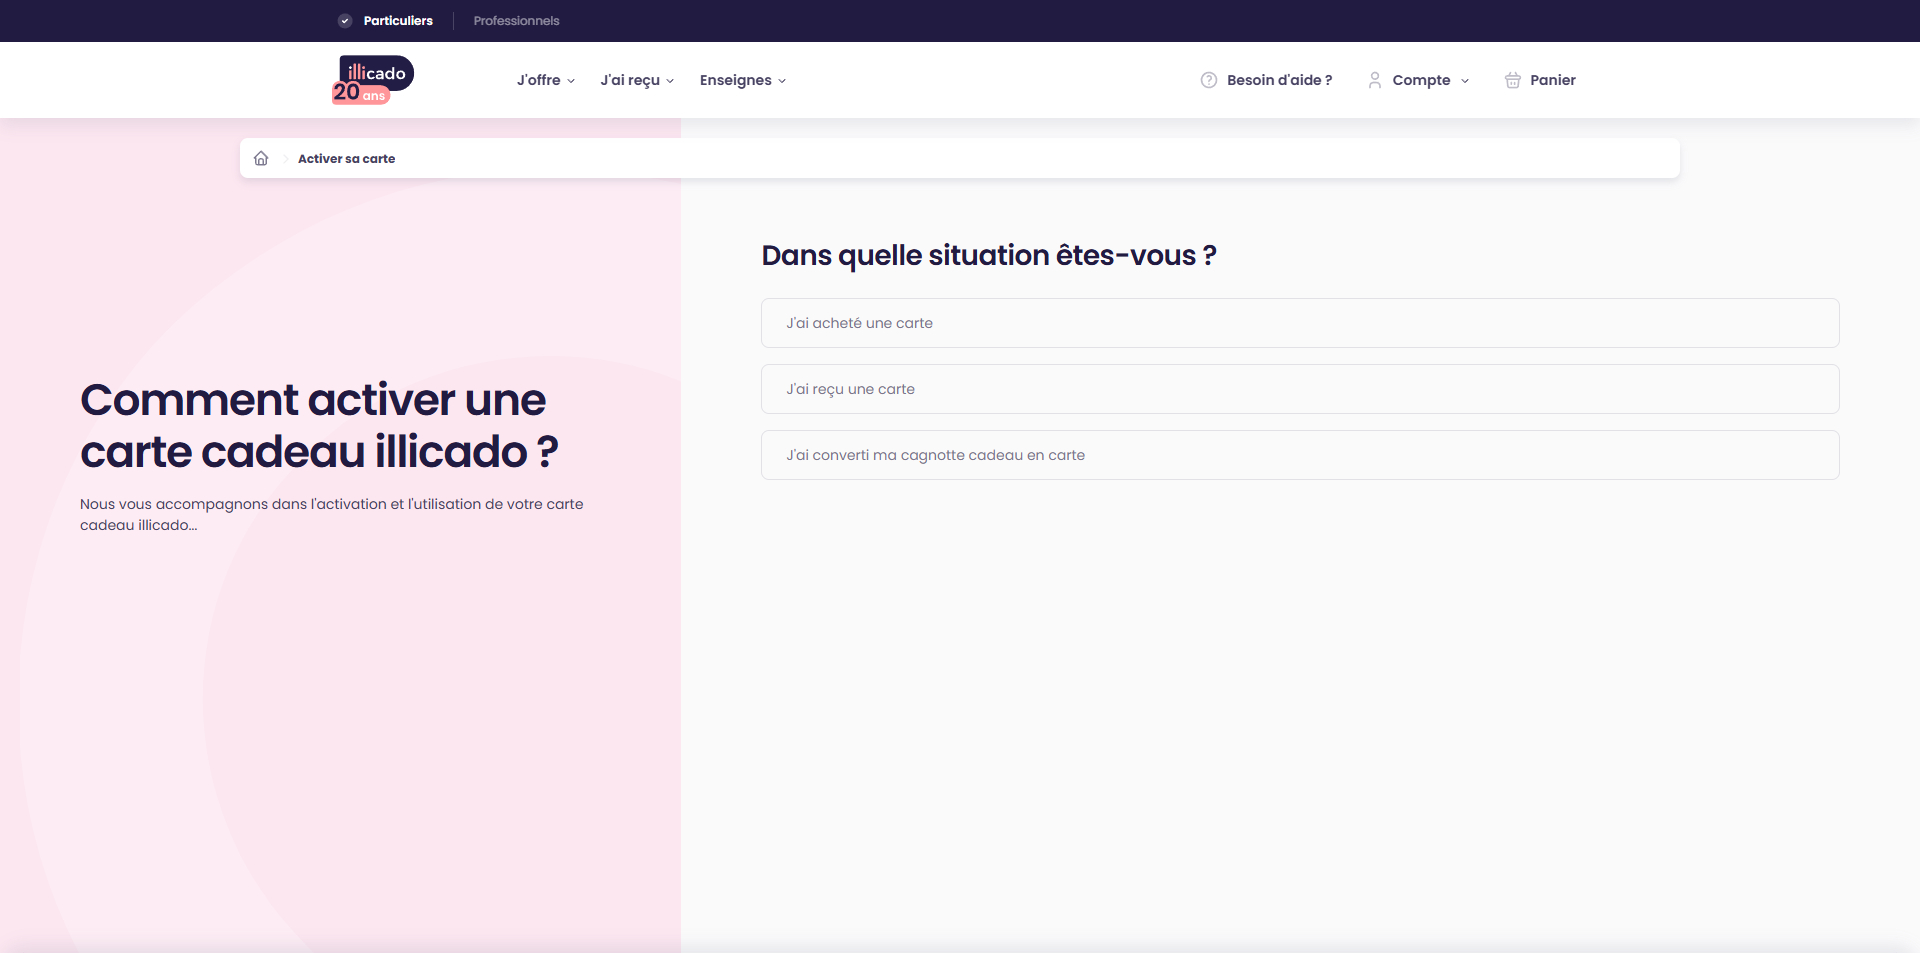Click Activer sa carte breadcrumb

tap(346, 158)
